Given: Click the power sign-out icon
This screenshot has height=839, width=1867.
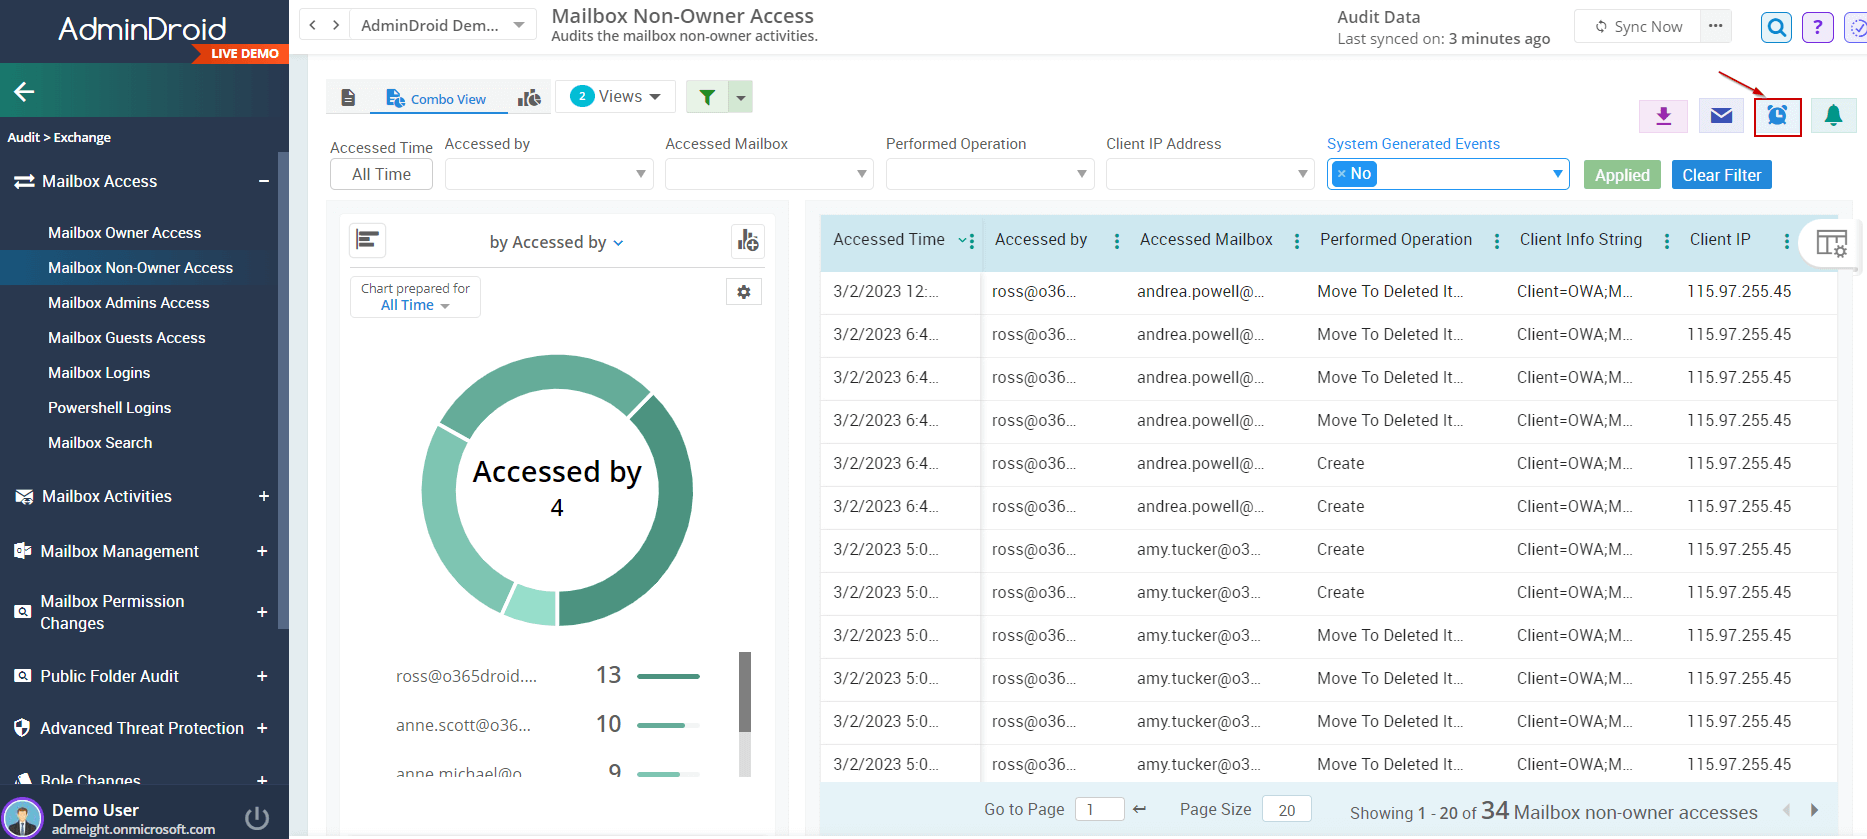Looking at the screenshot, I should [257, 818].
